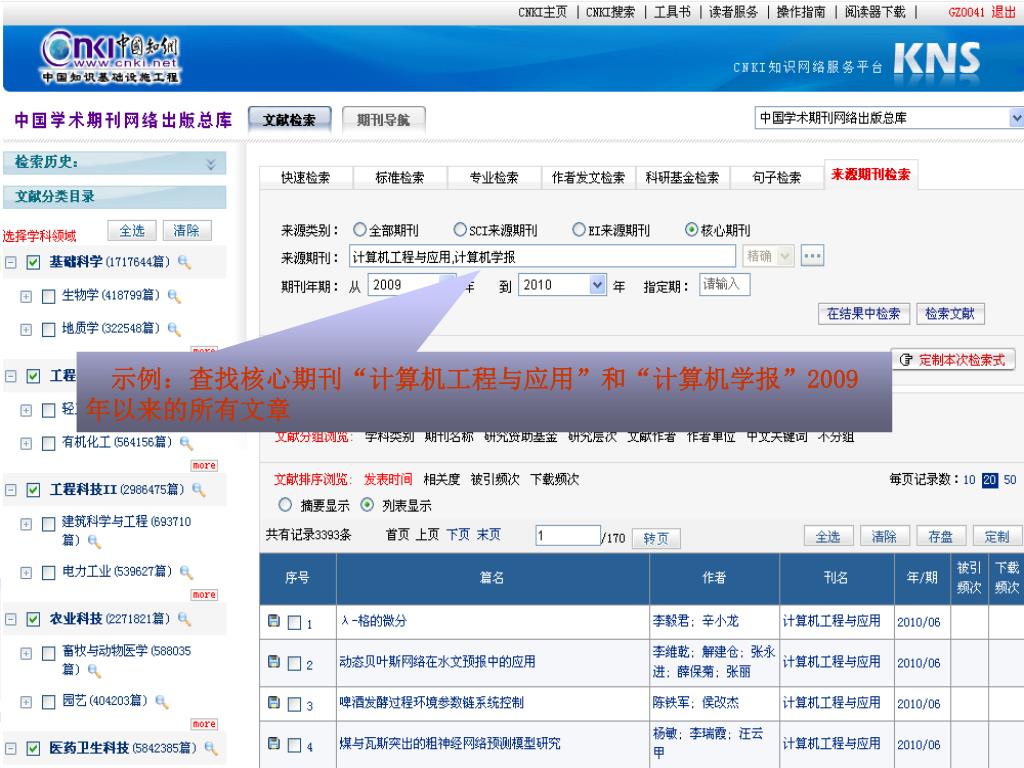Check the 电力工业 checkbox

[x=48, y=573]
